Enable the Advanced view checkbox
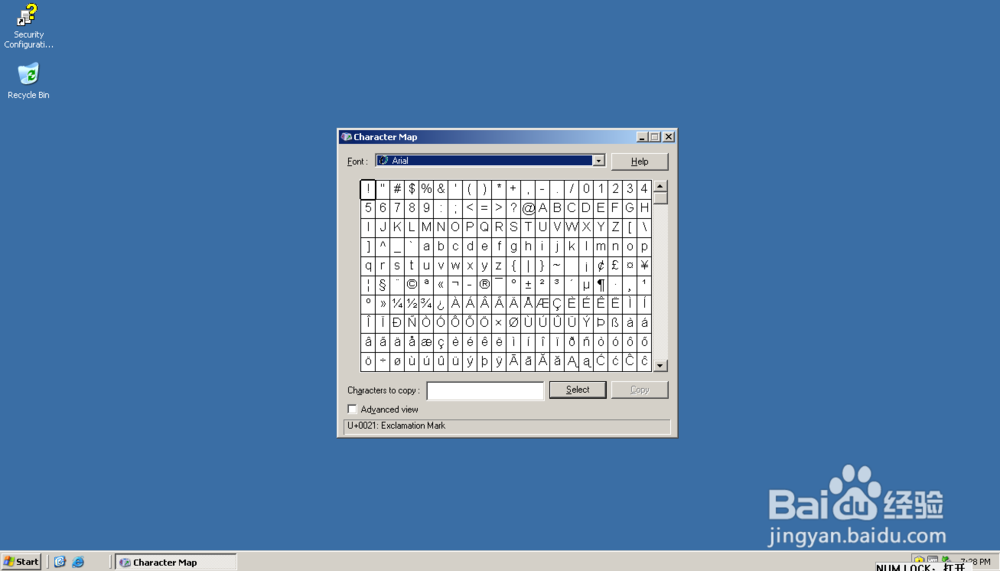Screen dimensions: 1000x571 [352, 409]
